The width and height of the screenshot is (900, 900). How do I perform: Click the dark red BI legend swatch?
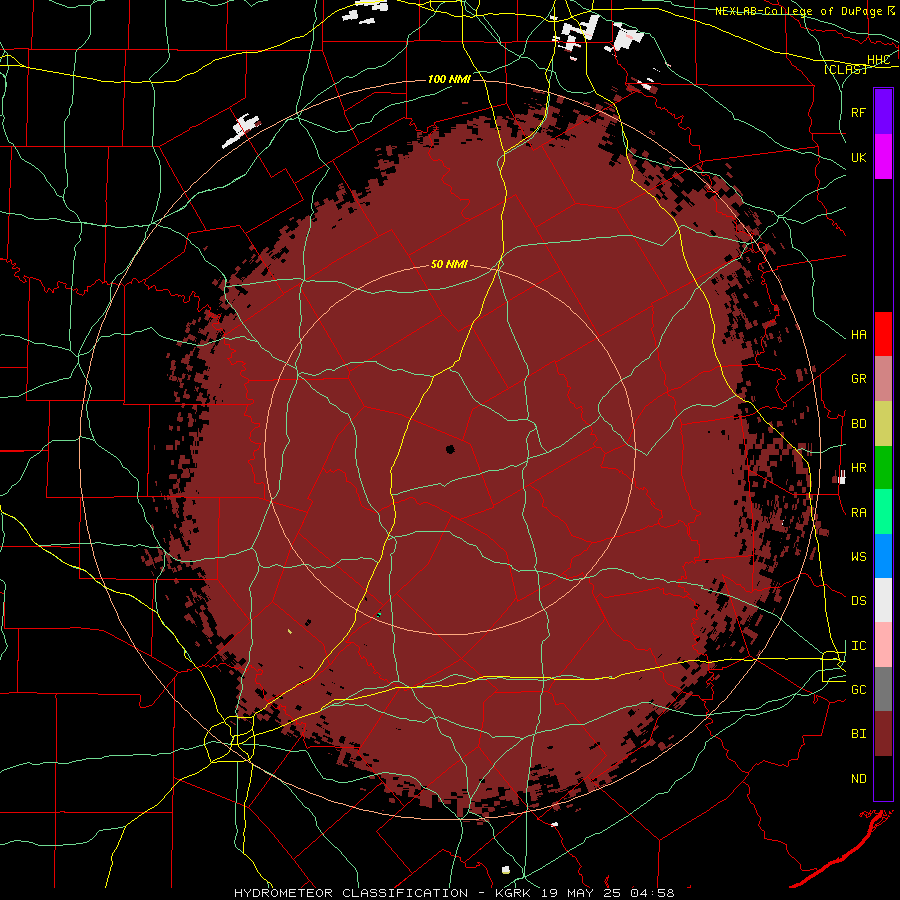(883, 734)
